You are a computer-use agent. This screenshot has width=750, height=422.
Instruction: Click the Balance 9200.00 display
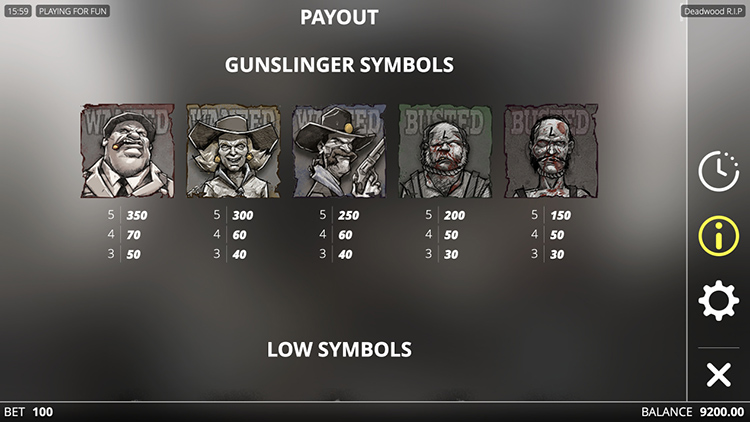point(693,412)
